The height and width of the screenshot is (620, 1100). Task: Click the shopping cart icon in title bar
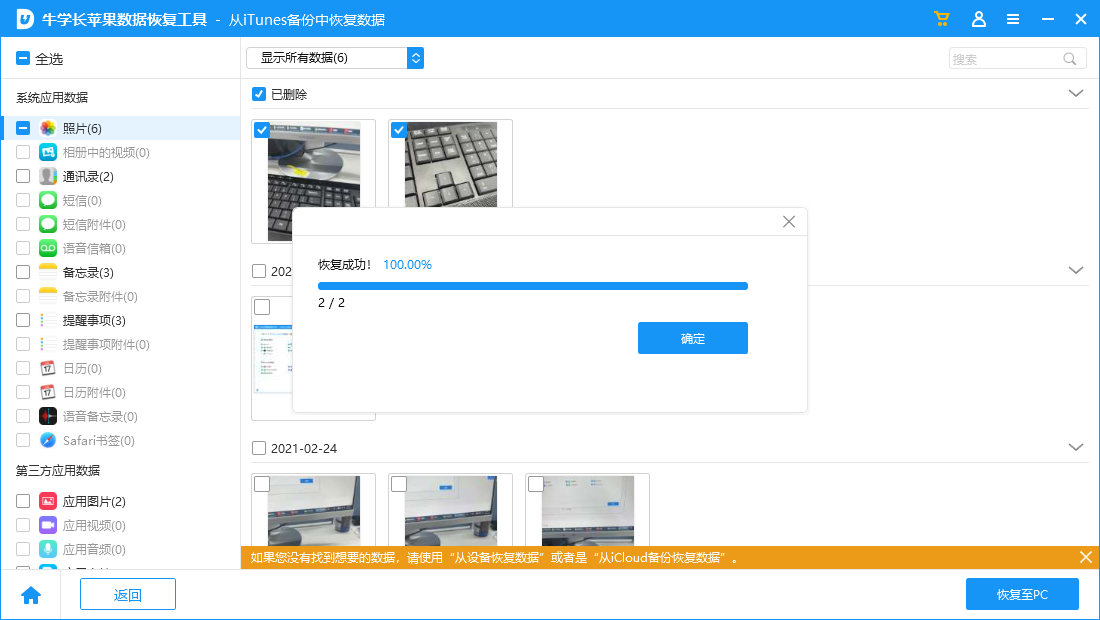941,19
